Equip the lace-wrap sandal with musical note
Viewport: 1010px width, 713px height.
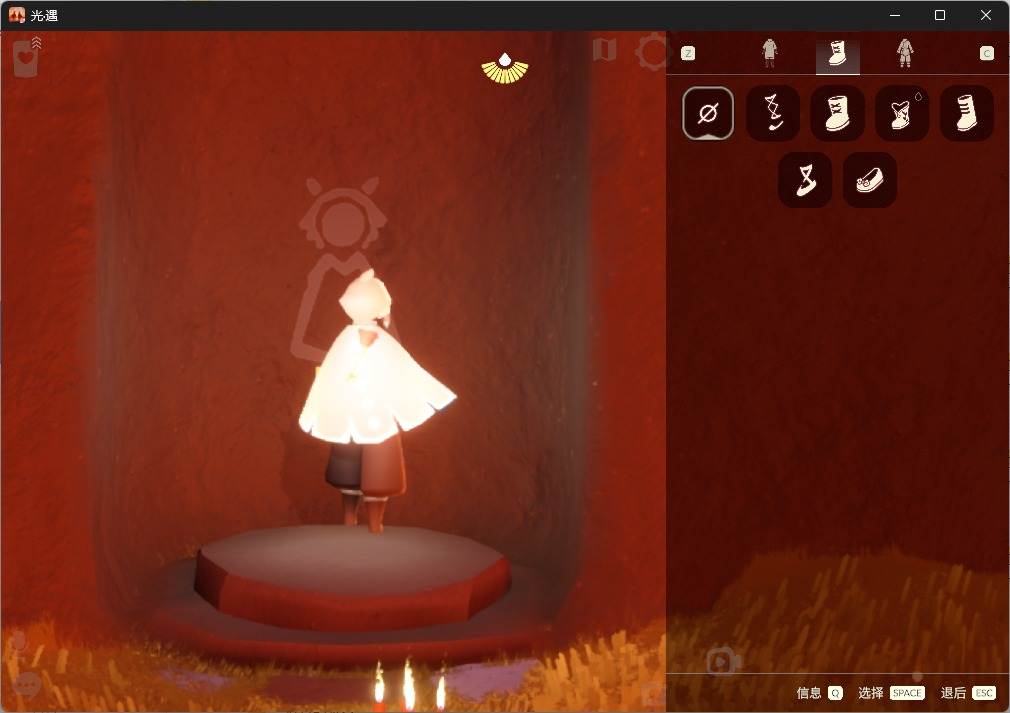[773, 113]
